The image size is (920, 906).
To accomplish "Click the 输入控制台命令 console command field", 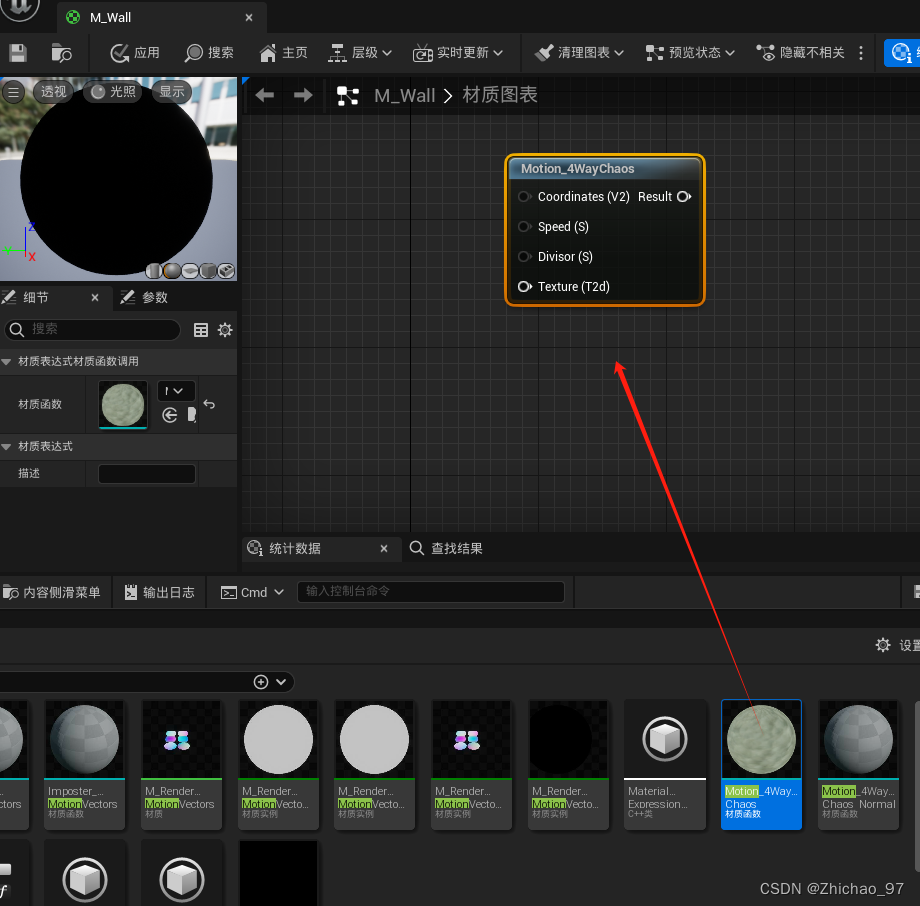I will coord(431,591).
